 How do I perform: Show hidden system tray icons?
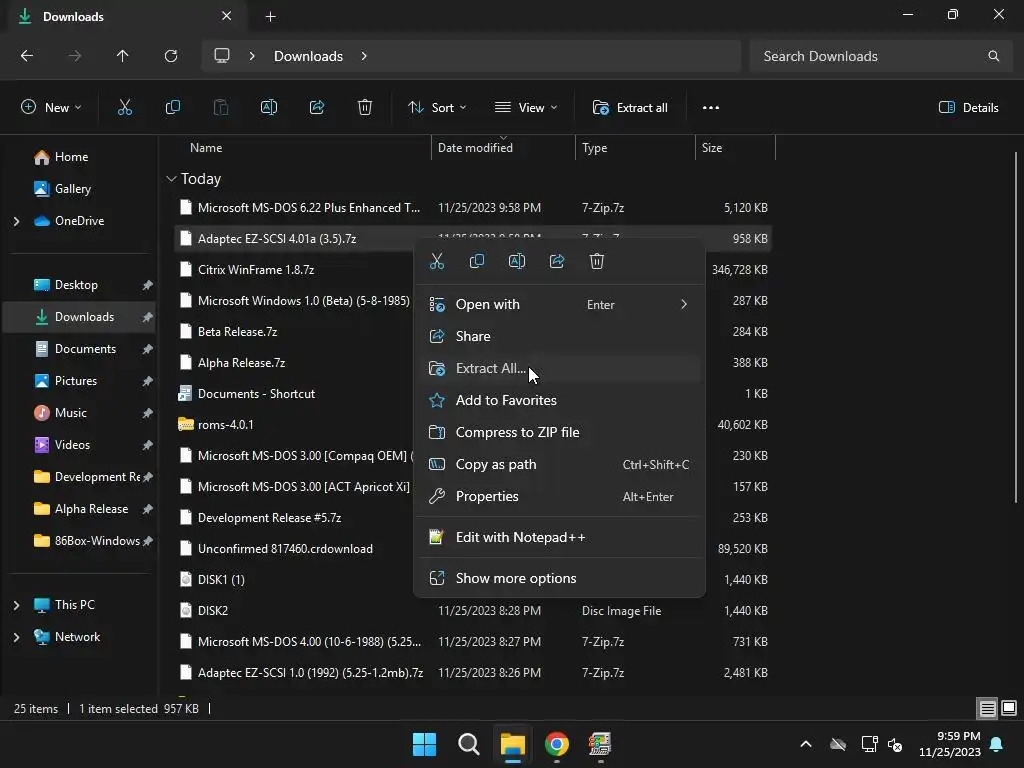[806, 744]
